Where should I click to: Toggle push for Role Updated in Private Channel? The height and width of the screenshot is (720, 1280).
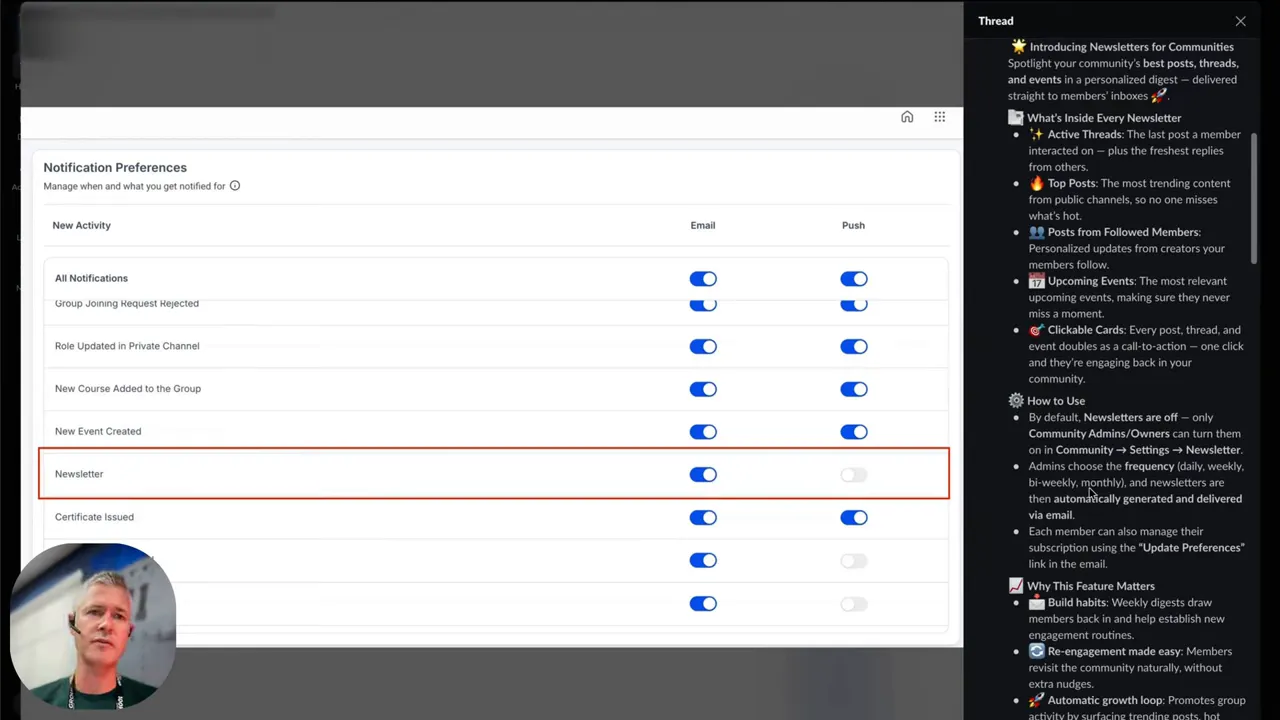click(853, 346)
